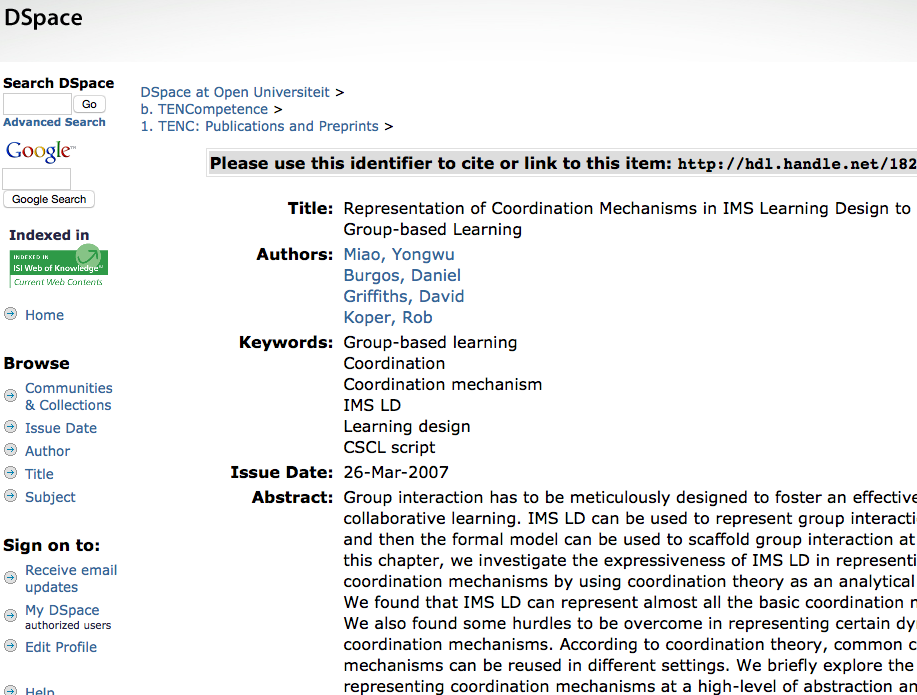Click the arrow icon next to Issue Date
Screen dimensions: 917x695
pyautogui.click(x=10, y=427)
